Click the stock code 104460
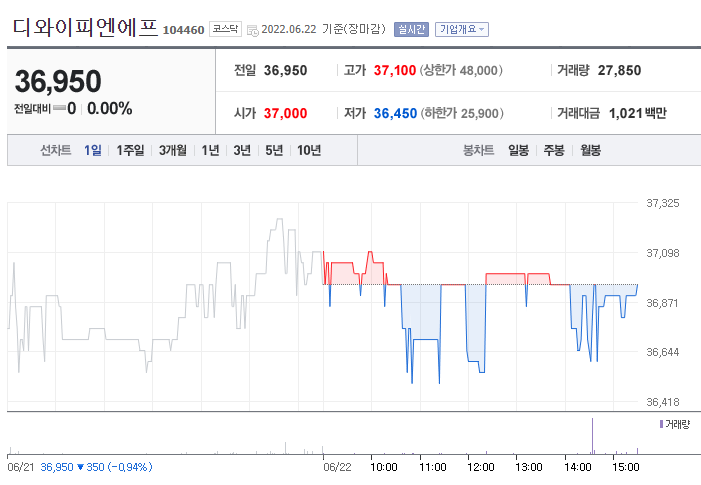The image size is (701, 485). click(183, 30)
